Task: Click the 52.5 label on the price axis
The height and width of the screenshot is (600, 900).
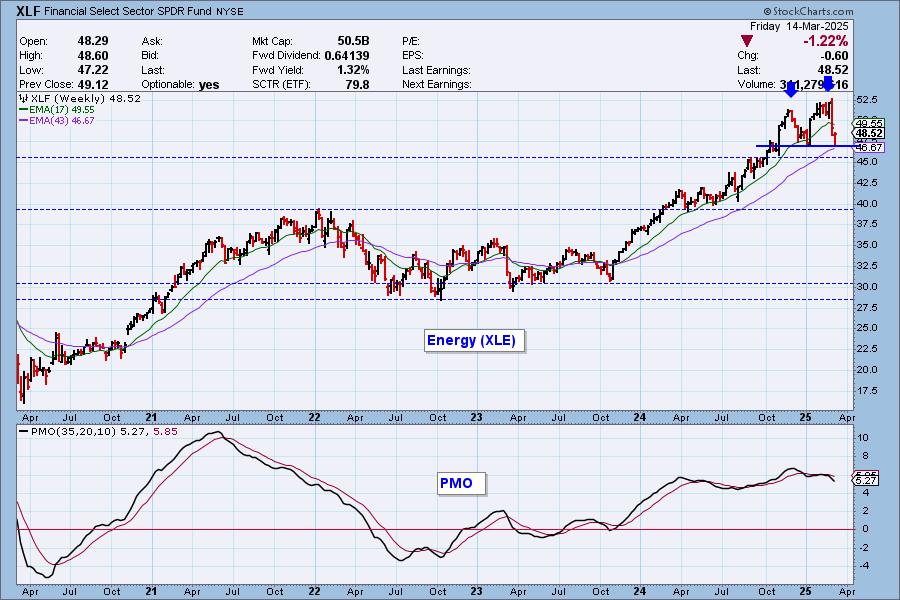Action: click(x=867, y=99)
